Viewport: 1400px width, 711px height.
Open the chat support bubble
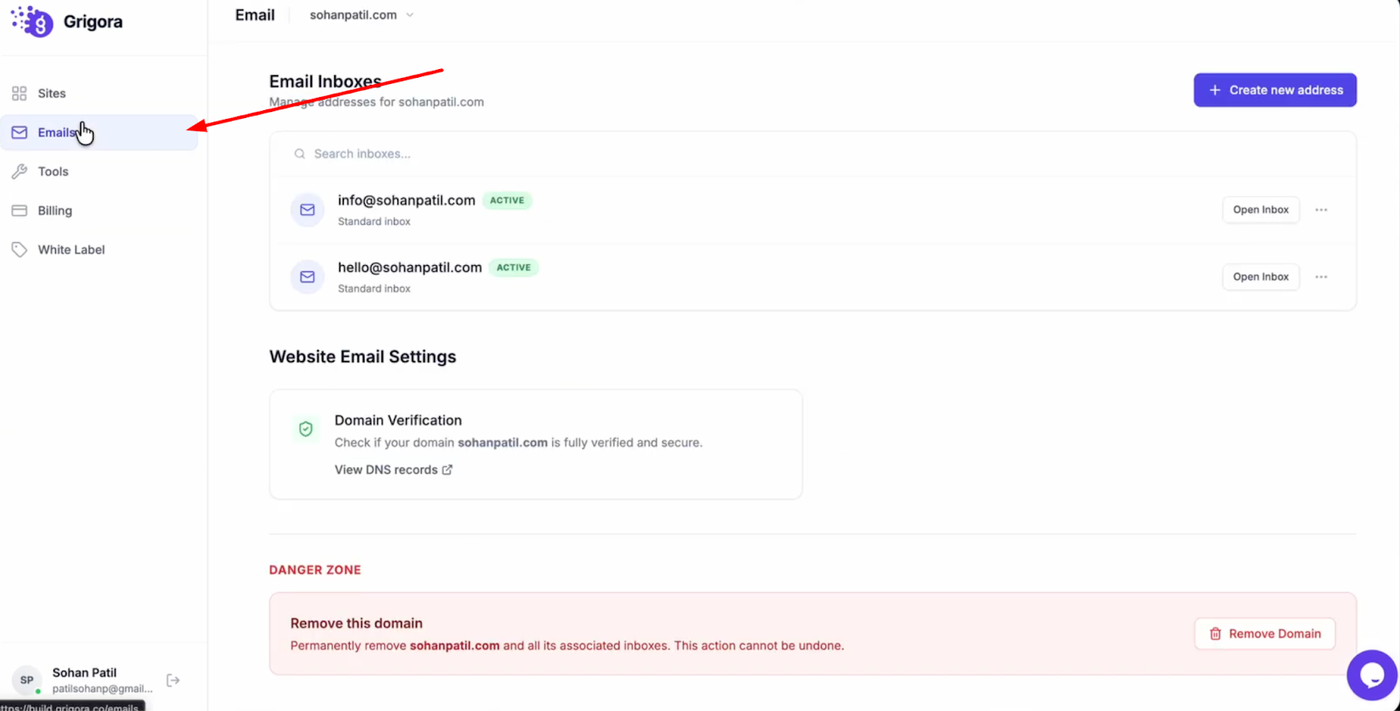click(1371, 676)
